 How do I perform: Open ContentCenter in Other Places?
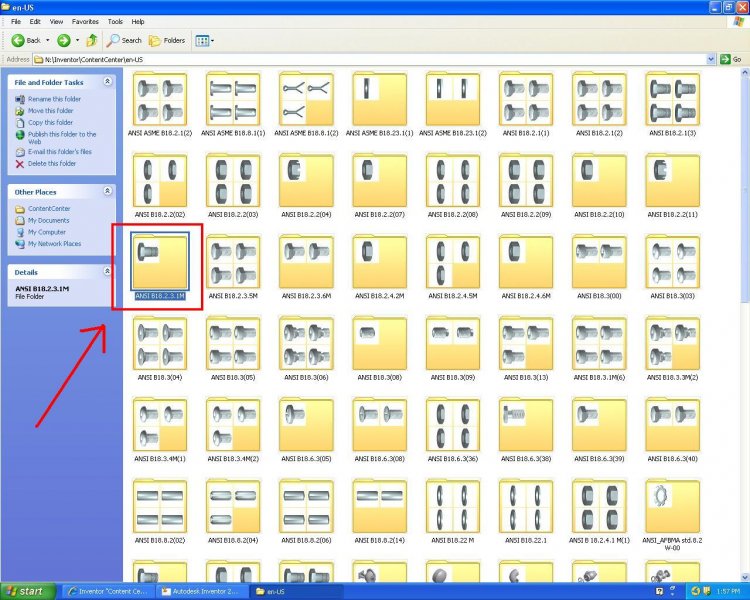[x=49, y=209]
